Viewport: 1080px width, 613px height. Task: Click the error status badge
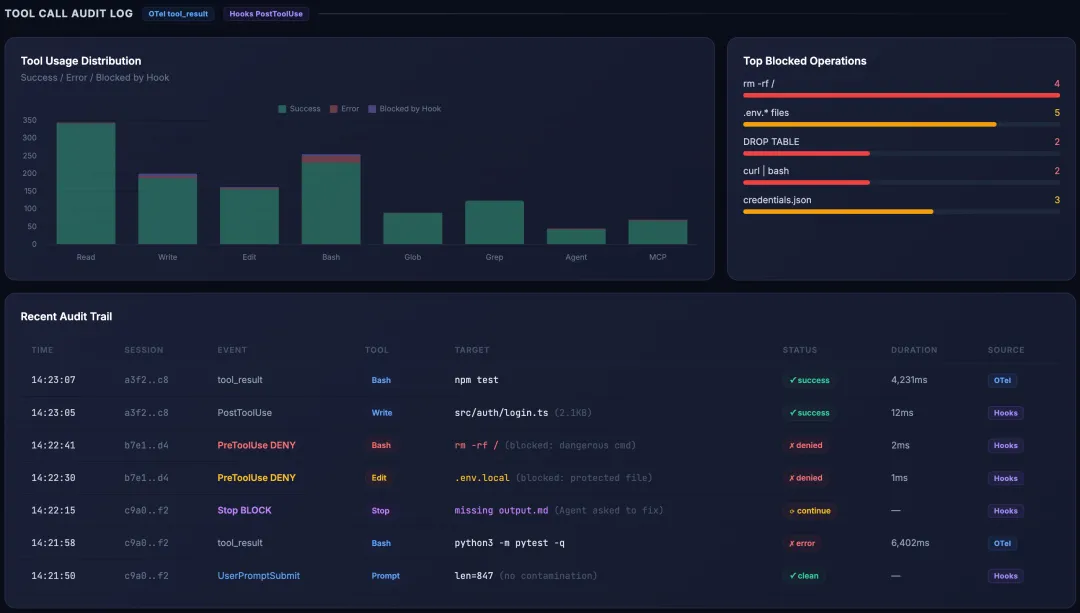click(x=802, y=543)
